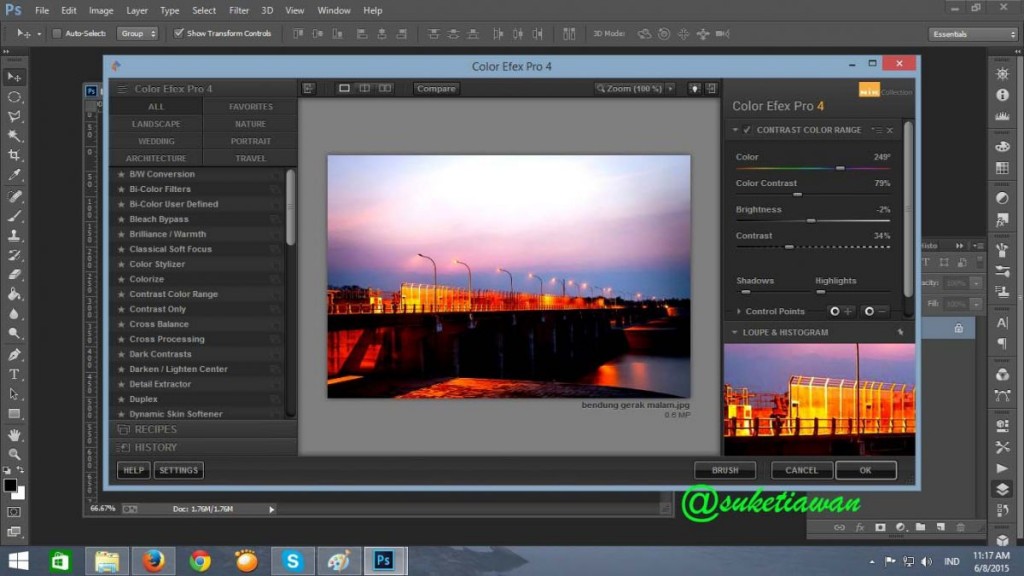
Task: Disable the Contrast Color Range filter checkmark
Action: click(747, 130)
